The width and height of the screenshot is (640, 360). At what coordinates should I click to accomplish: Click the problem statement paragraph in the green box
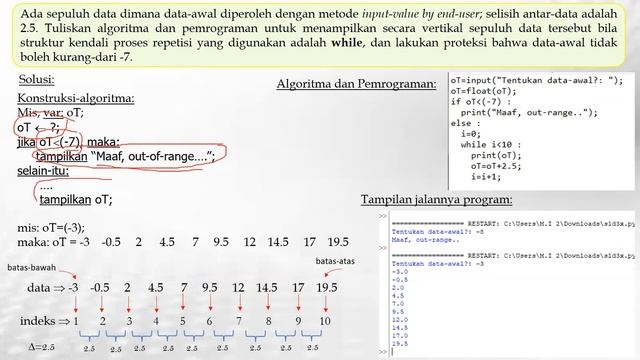pos(318,36)
